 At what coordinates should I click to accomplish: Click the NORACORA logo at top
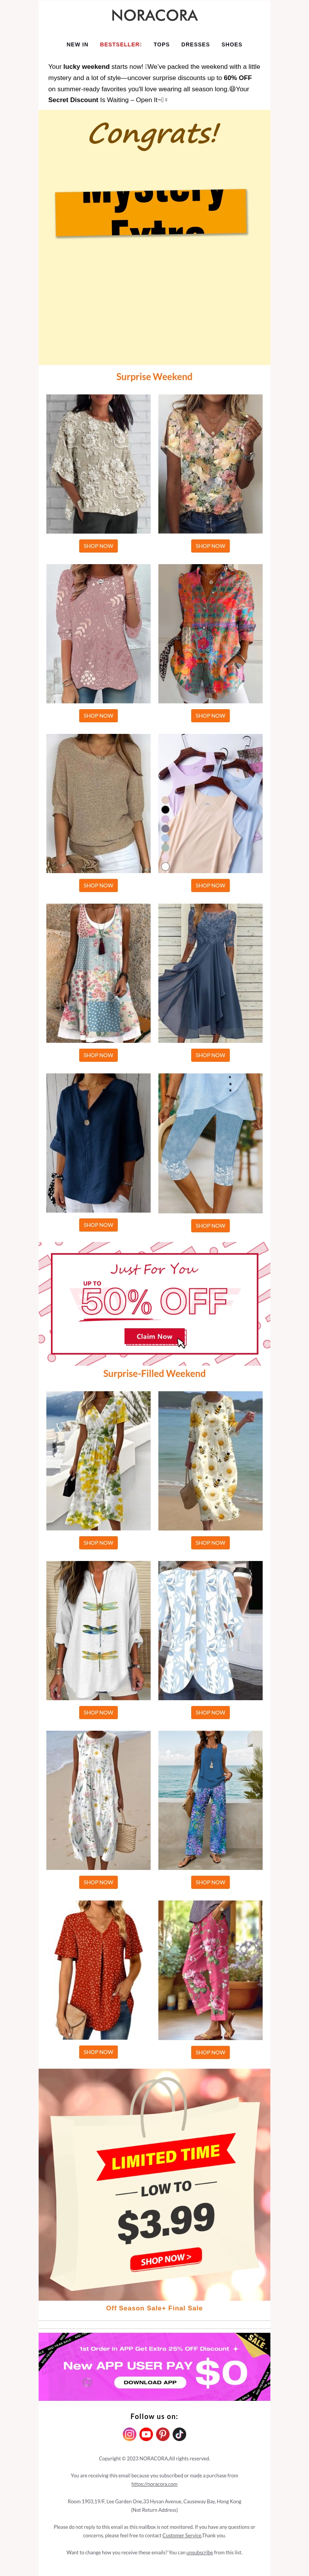154,15
